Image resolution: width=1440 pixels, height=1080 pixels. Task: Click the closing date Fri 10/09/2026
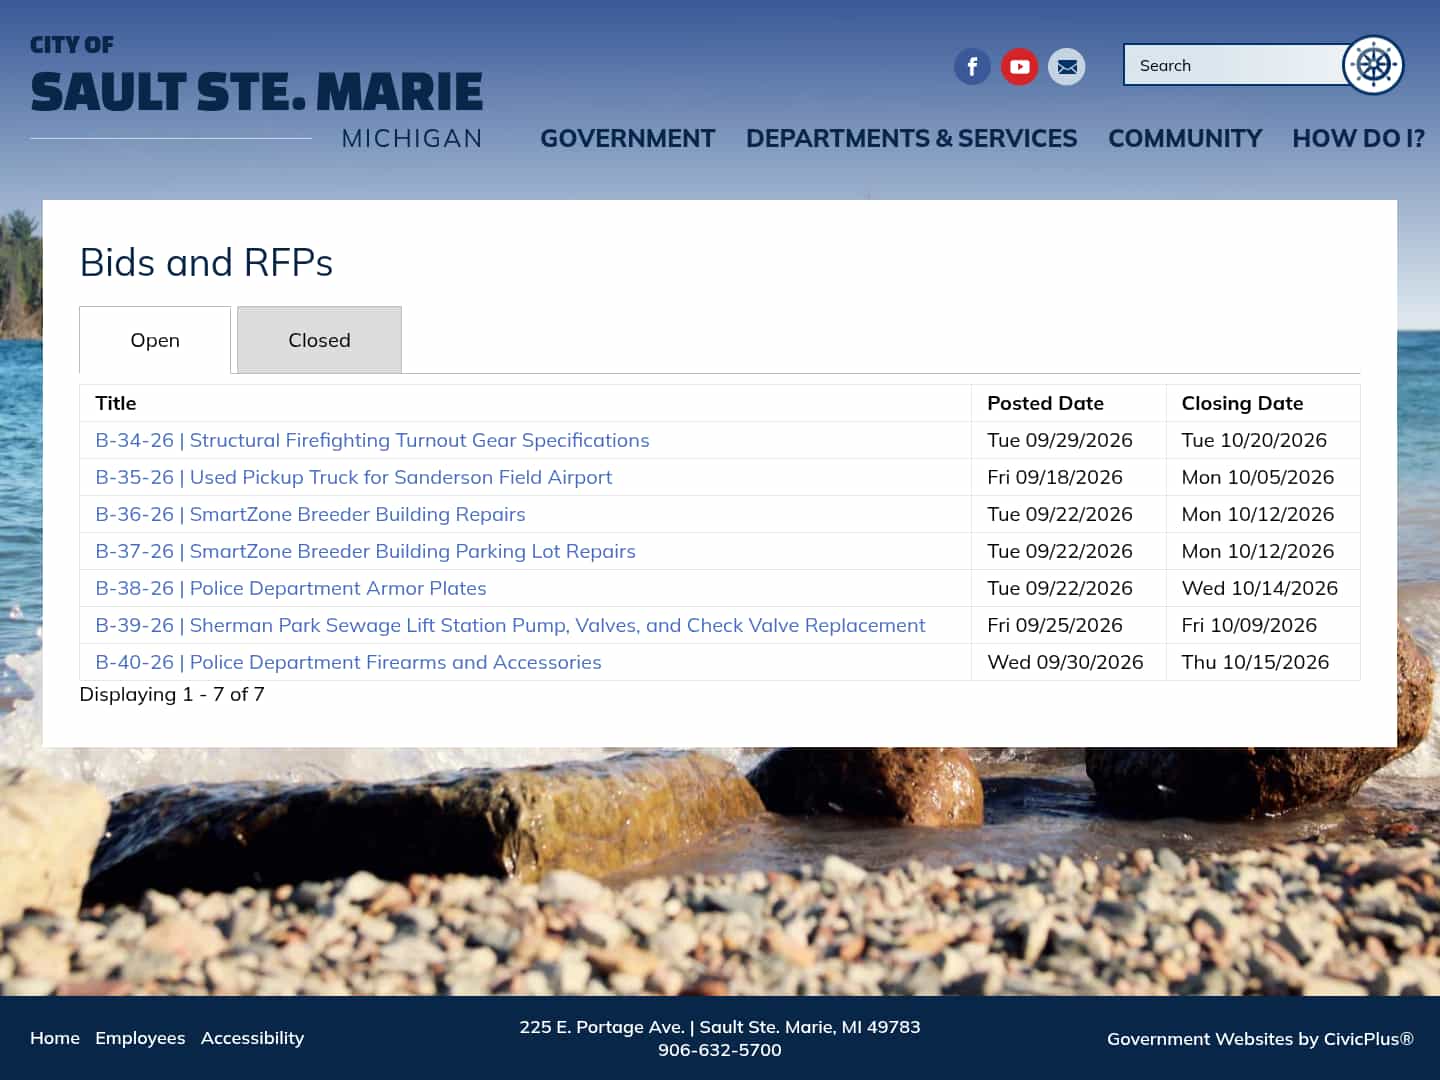(x=1249, y=625)
